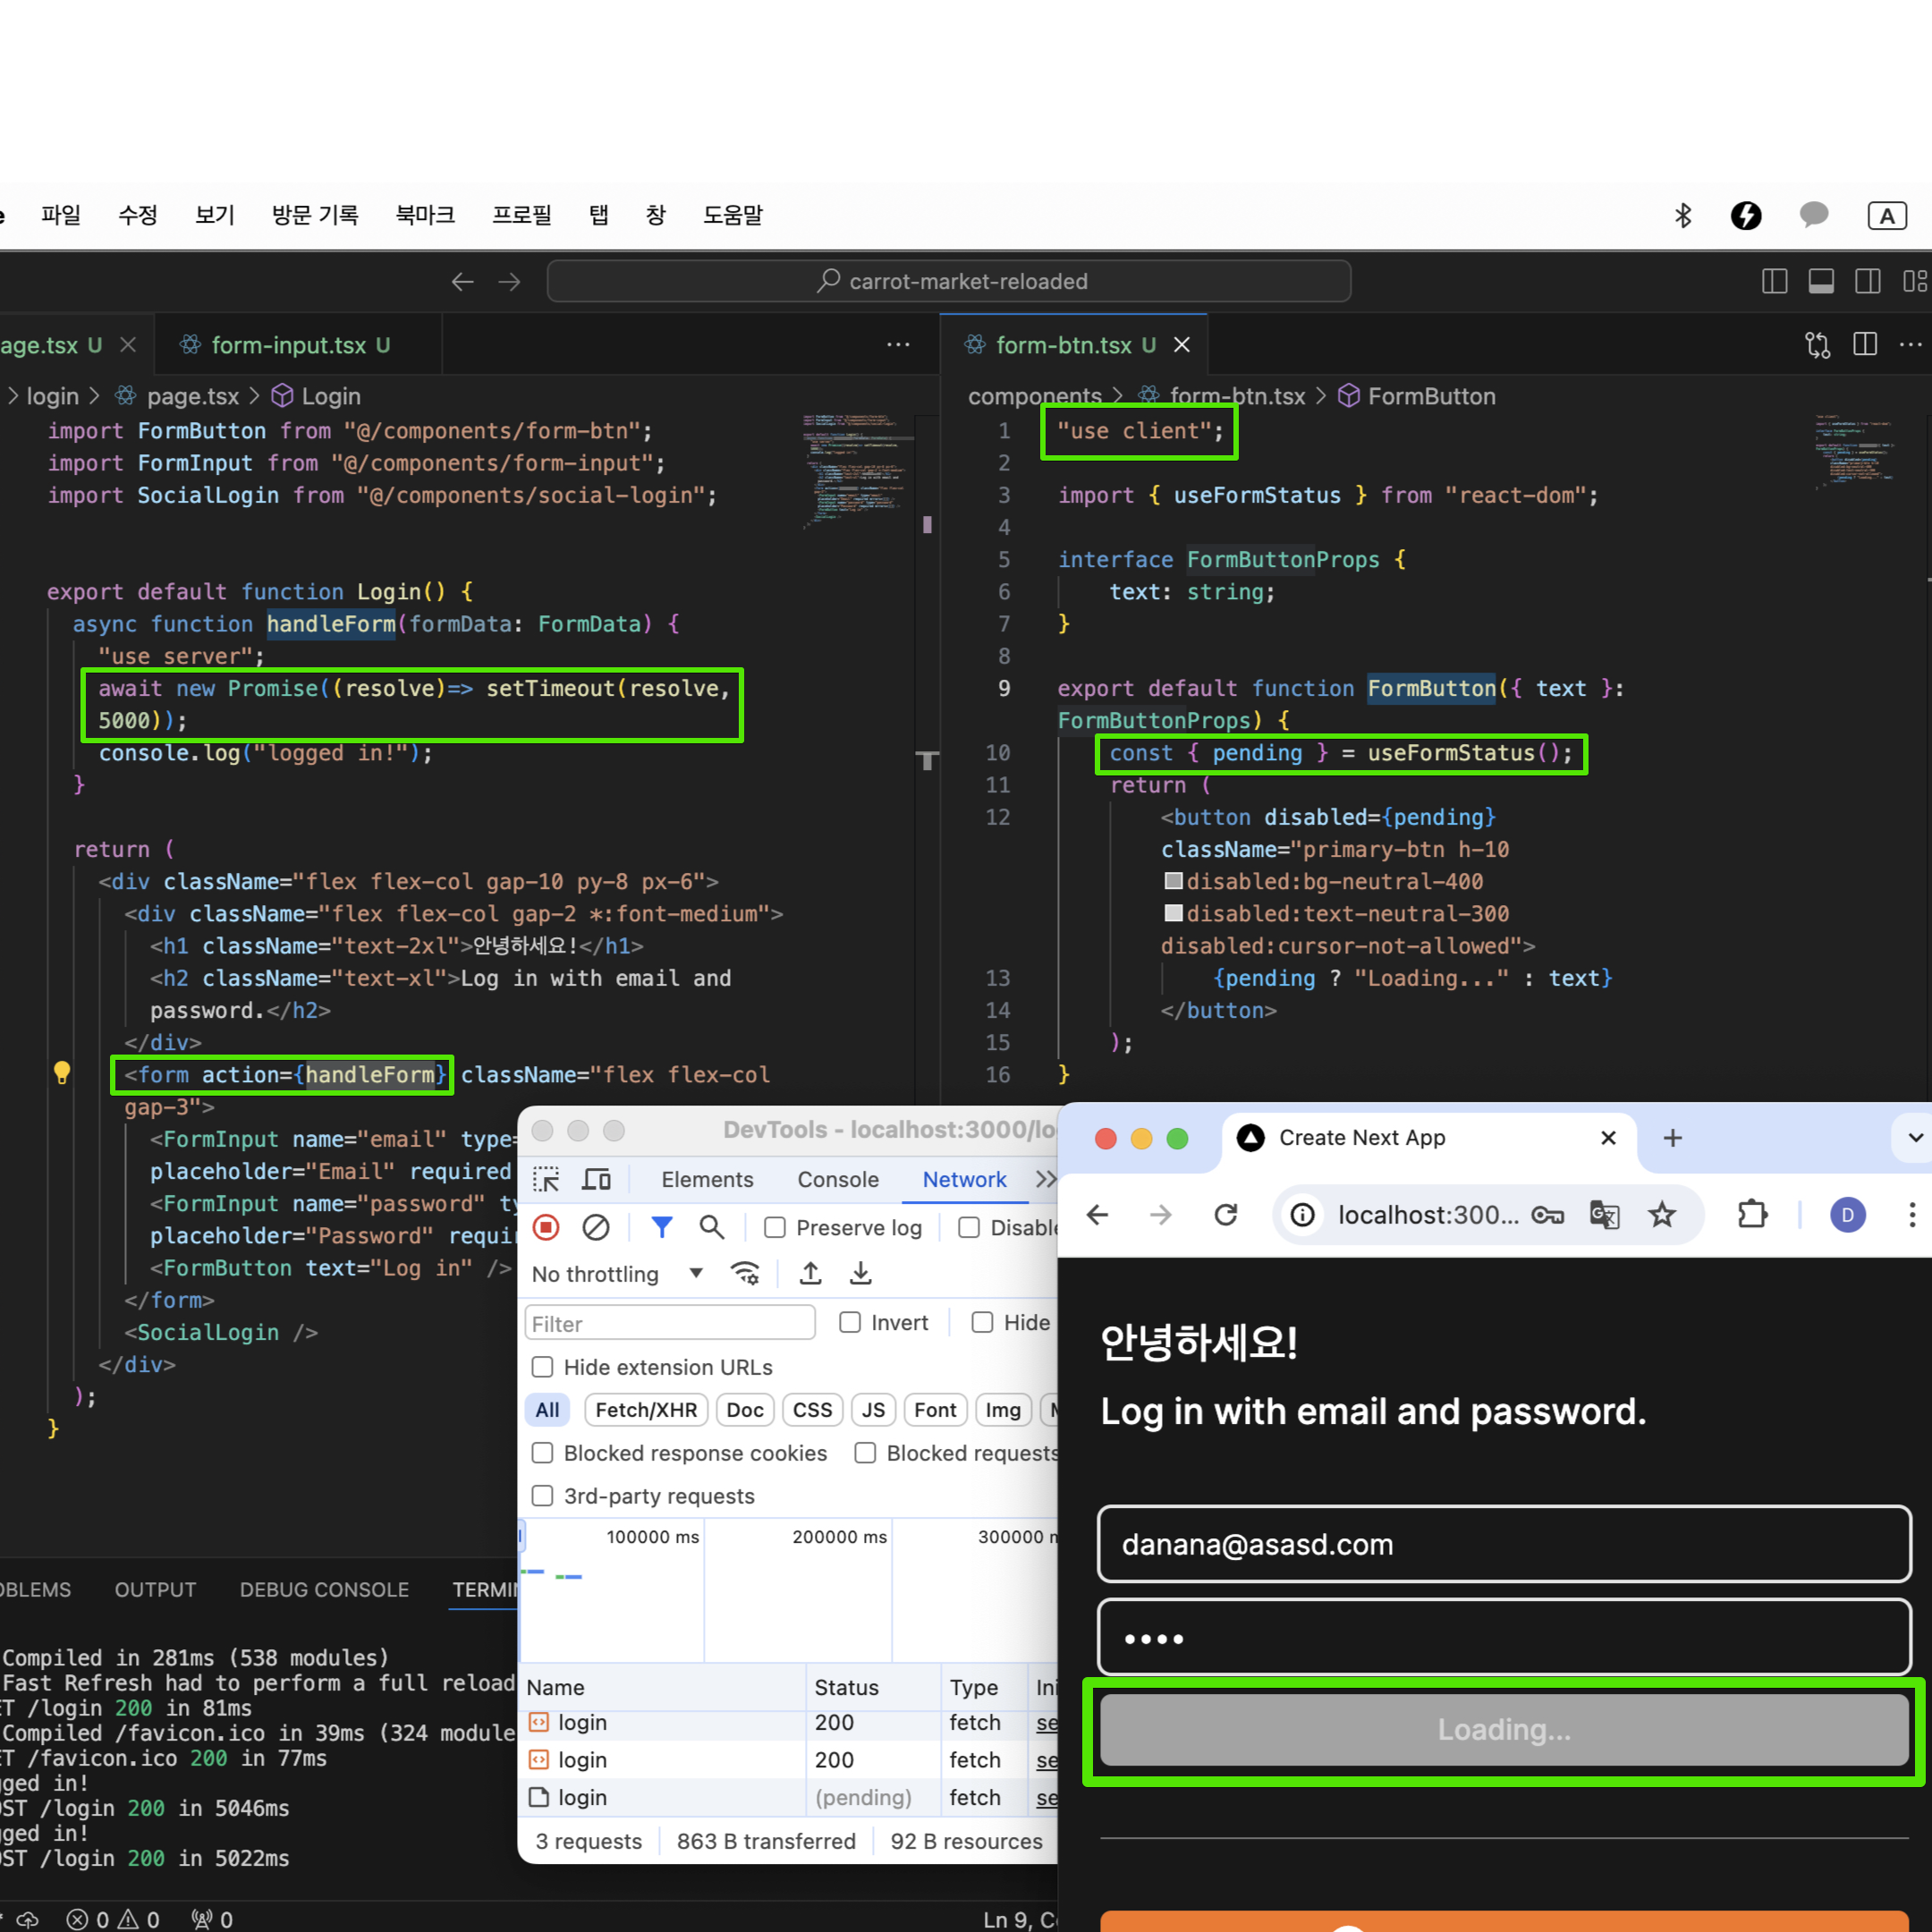
Task: Click the Chrome back arrow
Action: 1098,1215
